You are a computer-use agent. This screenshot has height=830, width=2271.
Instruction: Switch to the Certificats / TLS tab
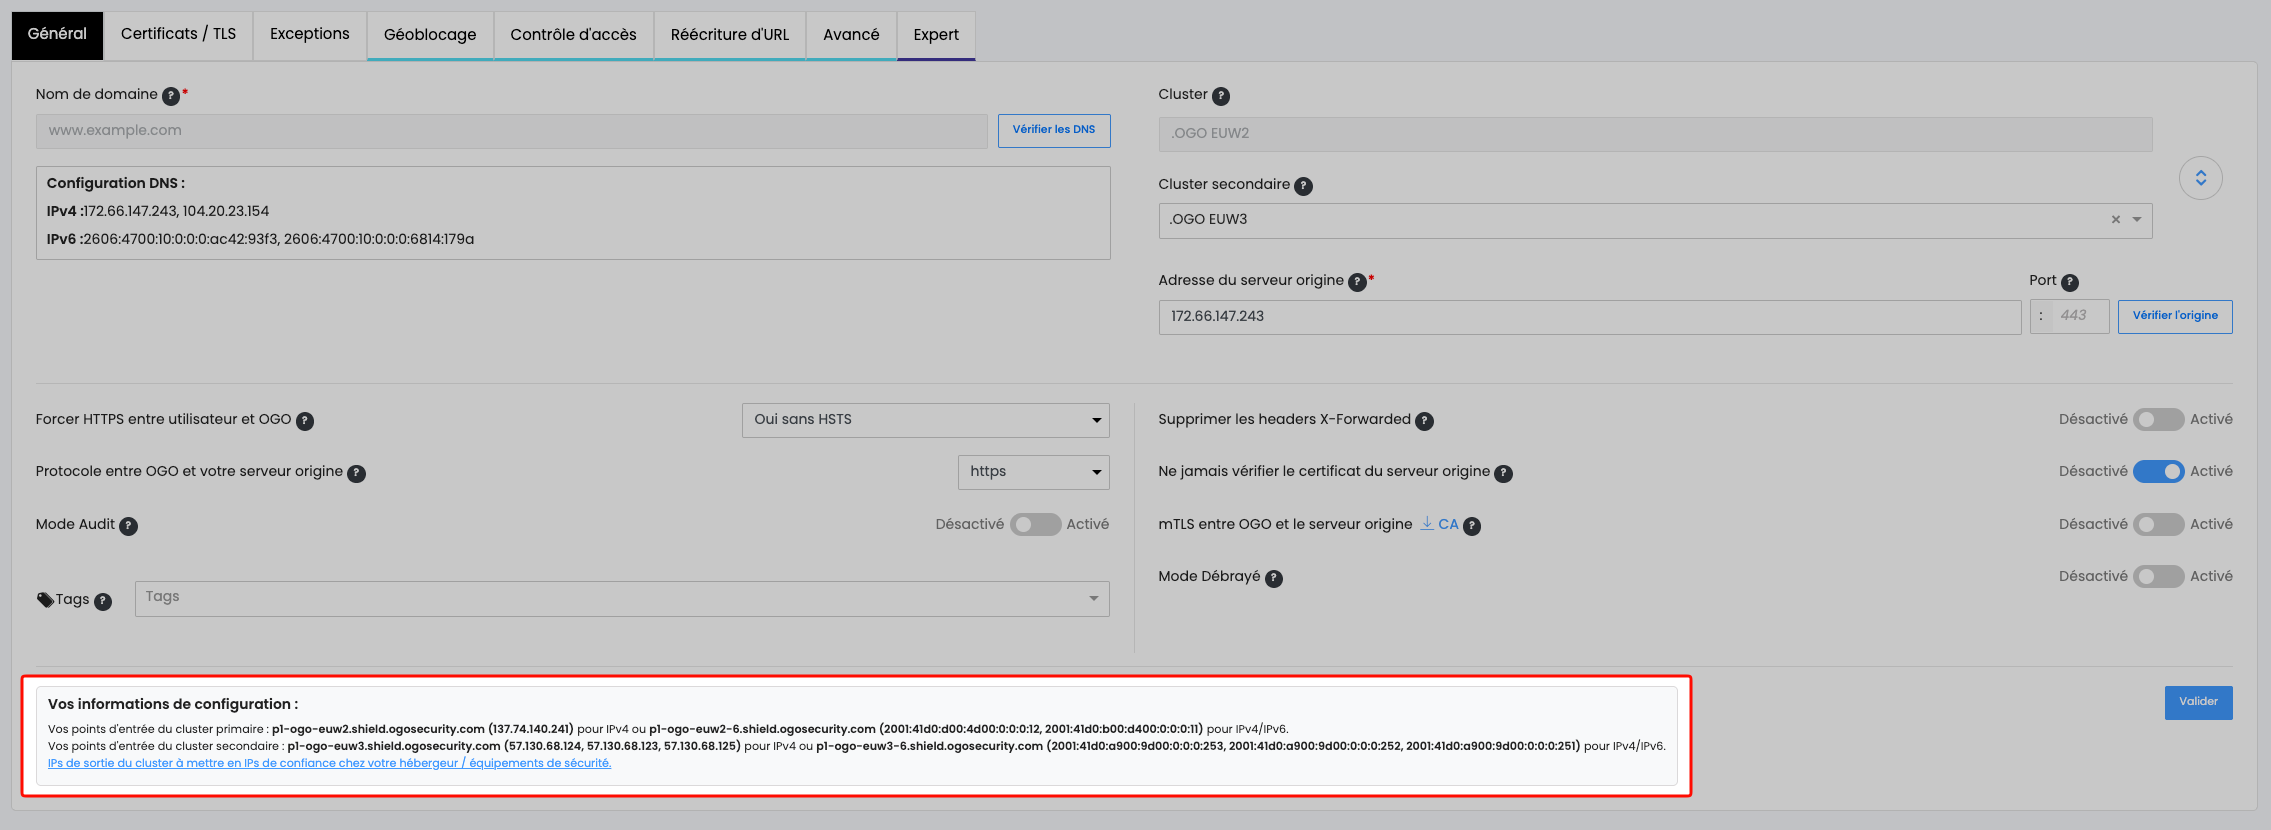coord(179,35)
